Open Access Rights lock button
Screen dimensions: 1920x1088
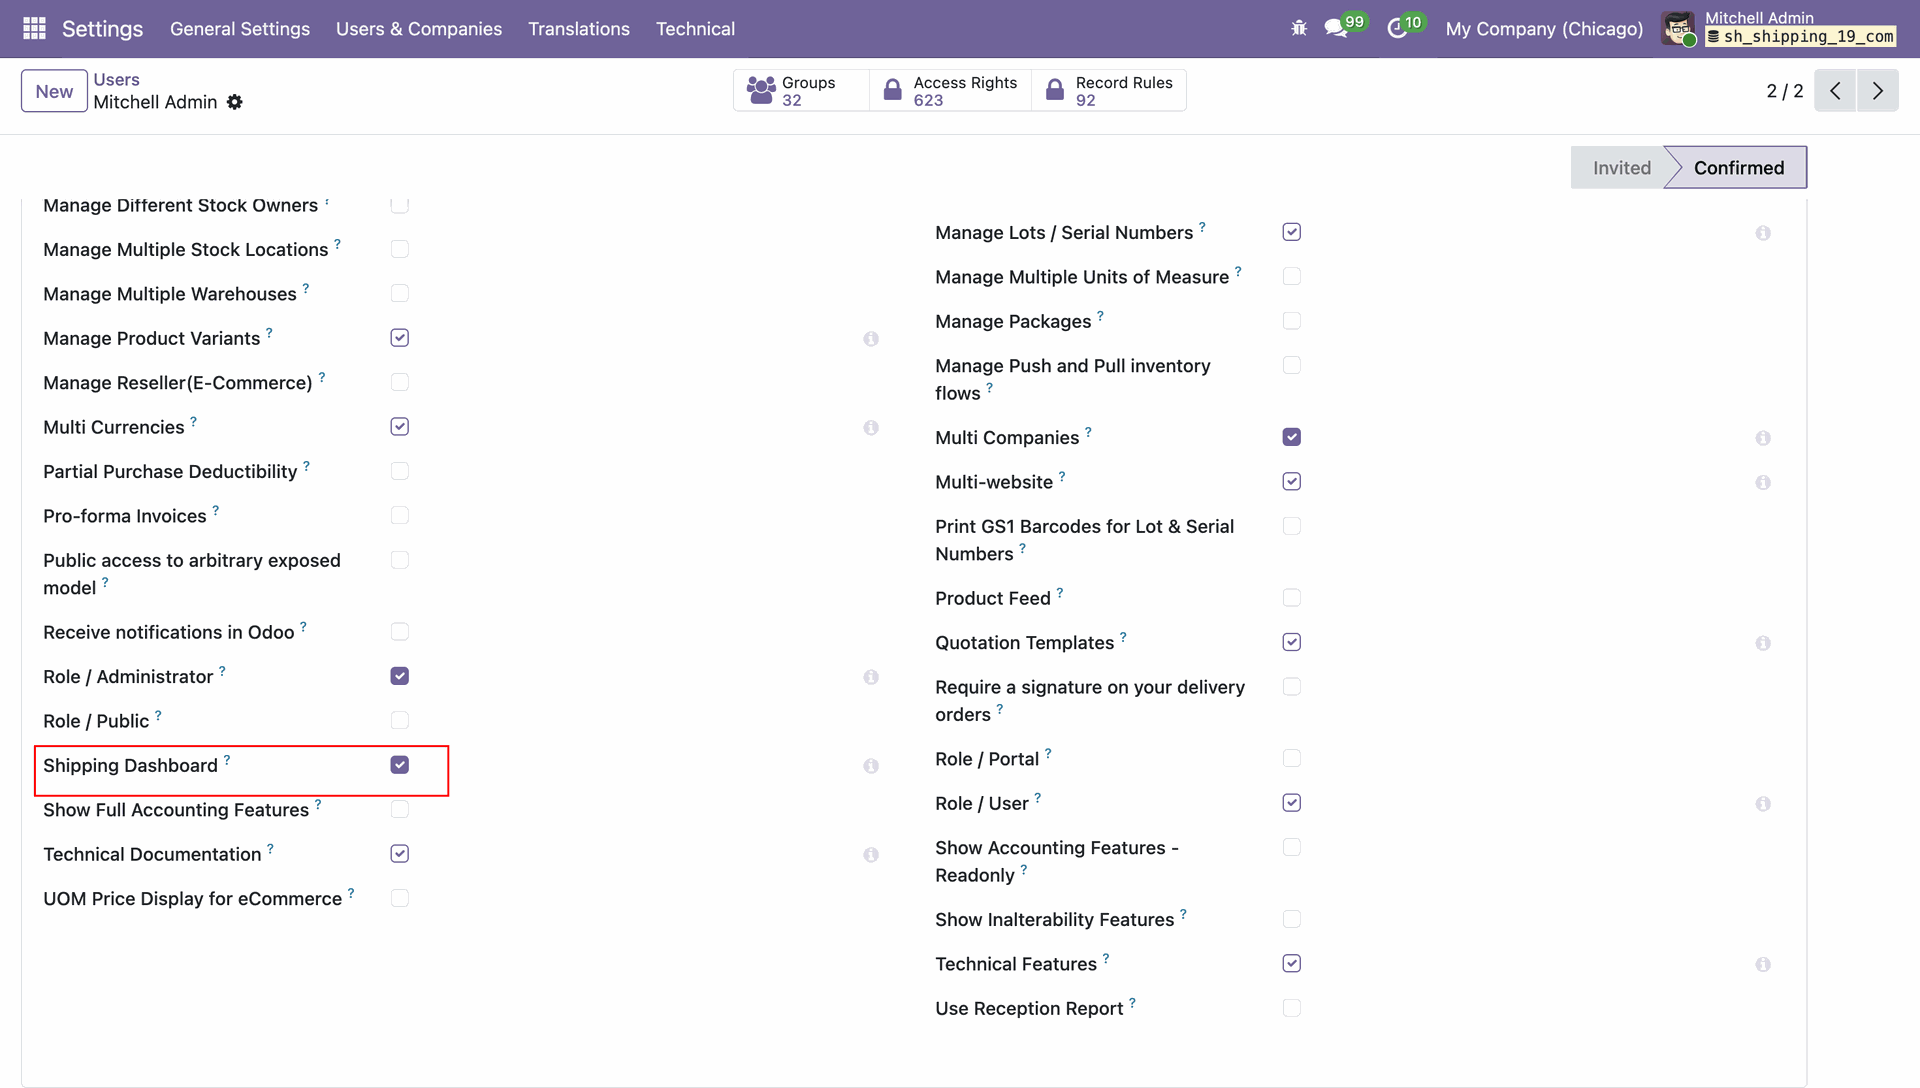tap(950, 91)
